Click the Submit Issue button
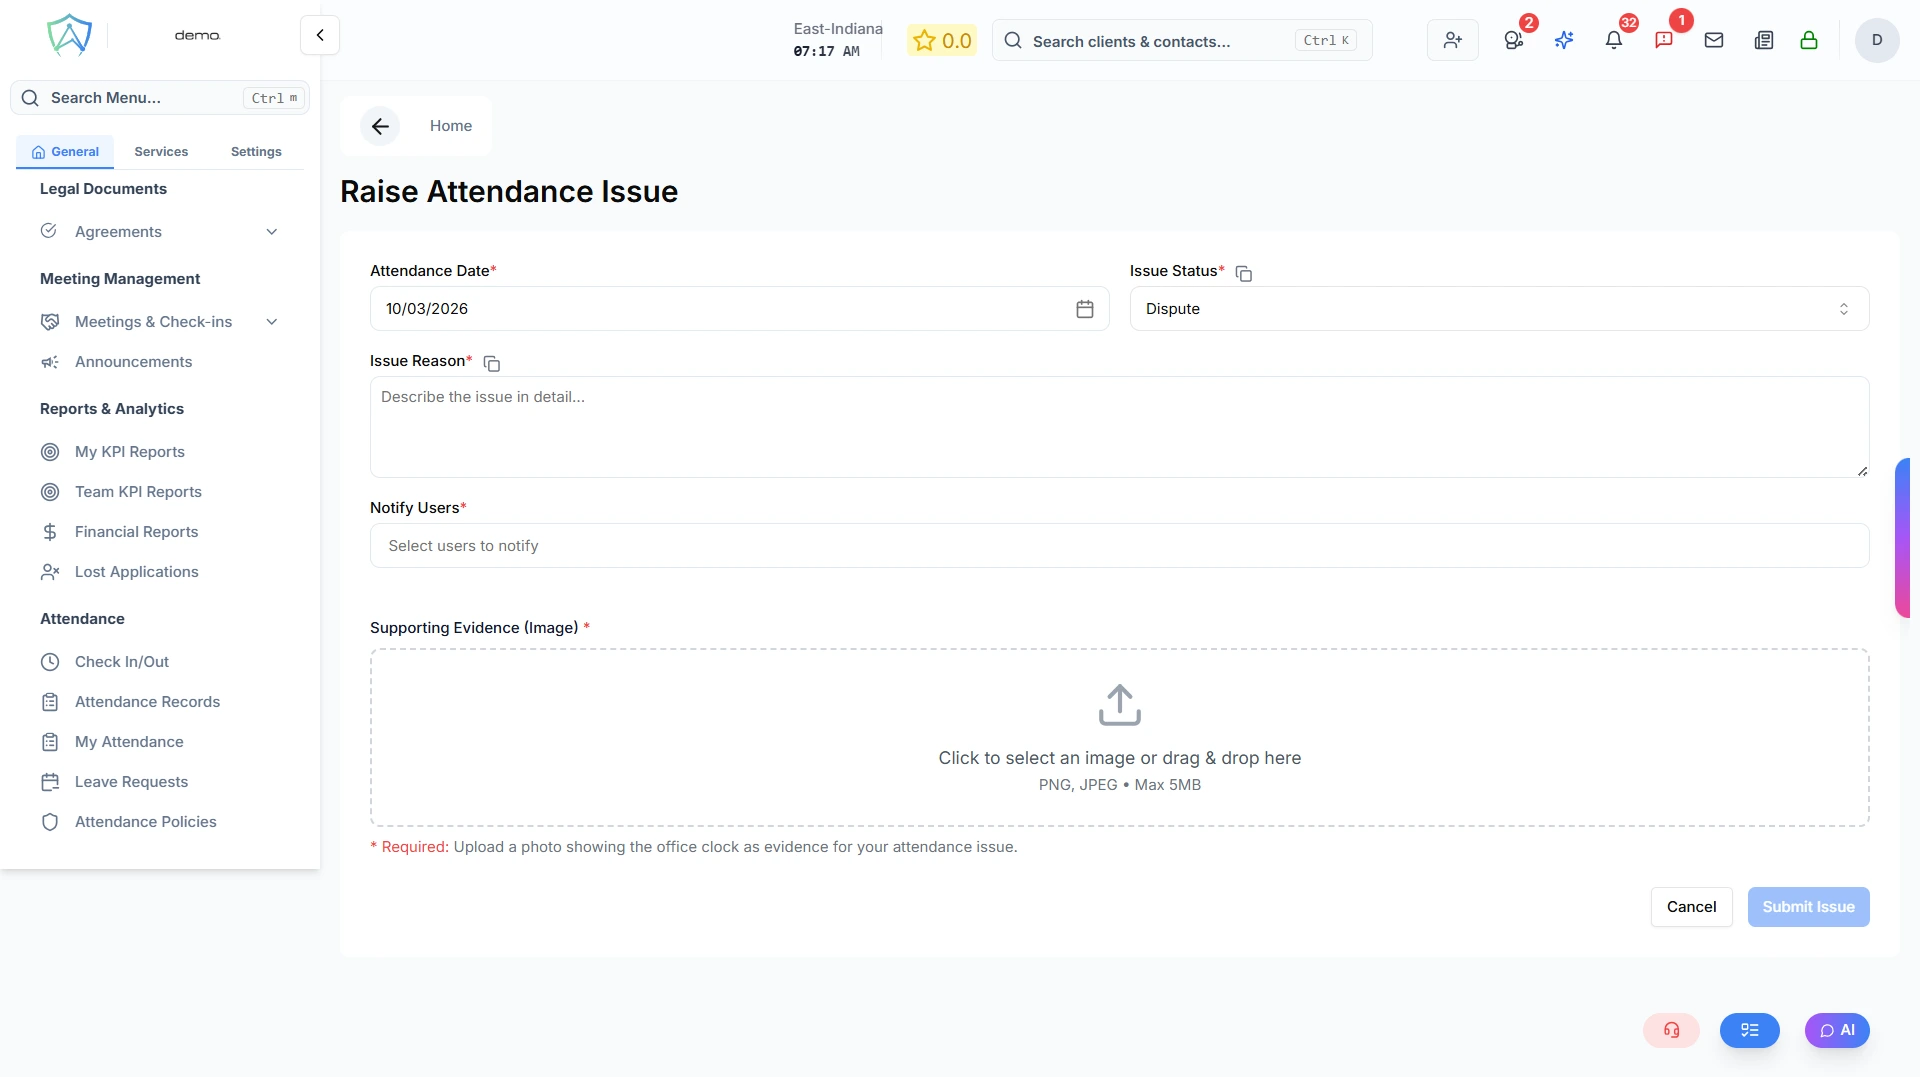This screenshot has height=1077, width=1920. point(1808,906)
